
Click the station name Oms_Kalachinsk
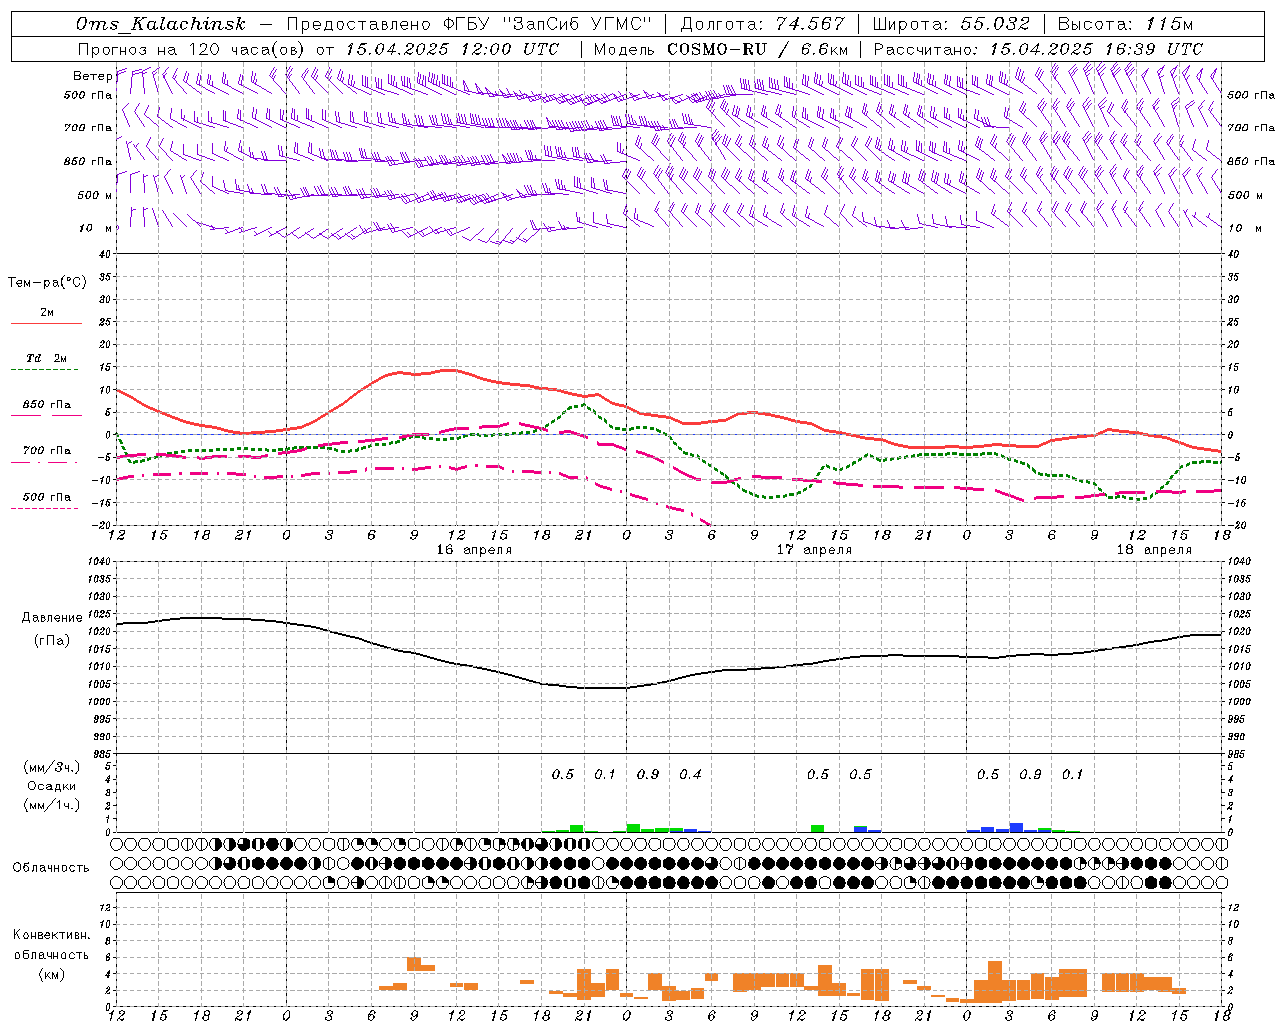(161, 24)
